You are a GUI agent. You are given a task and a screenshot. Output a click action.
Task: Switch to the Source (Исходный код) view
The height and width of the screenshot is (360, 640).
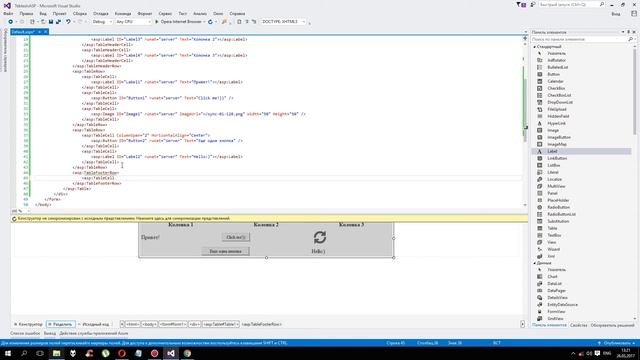coord(94,324)
